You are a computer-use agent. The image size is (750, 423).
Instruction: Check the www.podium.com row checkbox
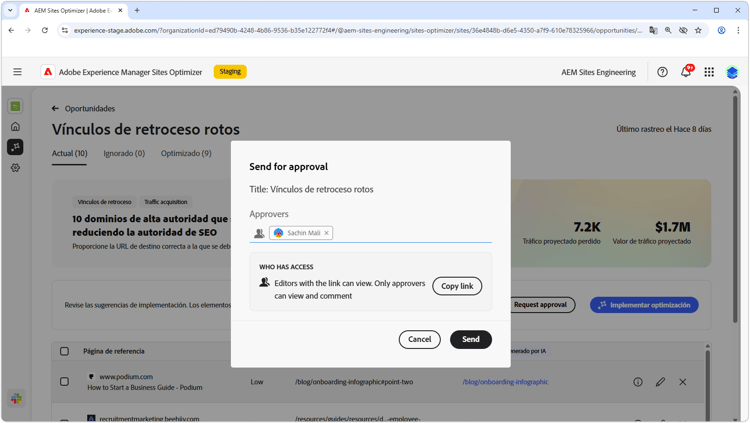click(x=64, y=382)
